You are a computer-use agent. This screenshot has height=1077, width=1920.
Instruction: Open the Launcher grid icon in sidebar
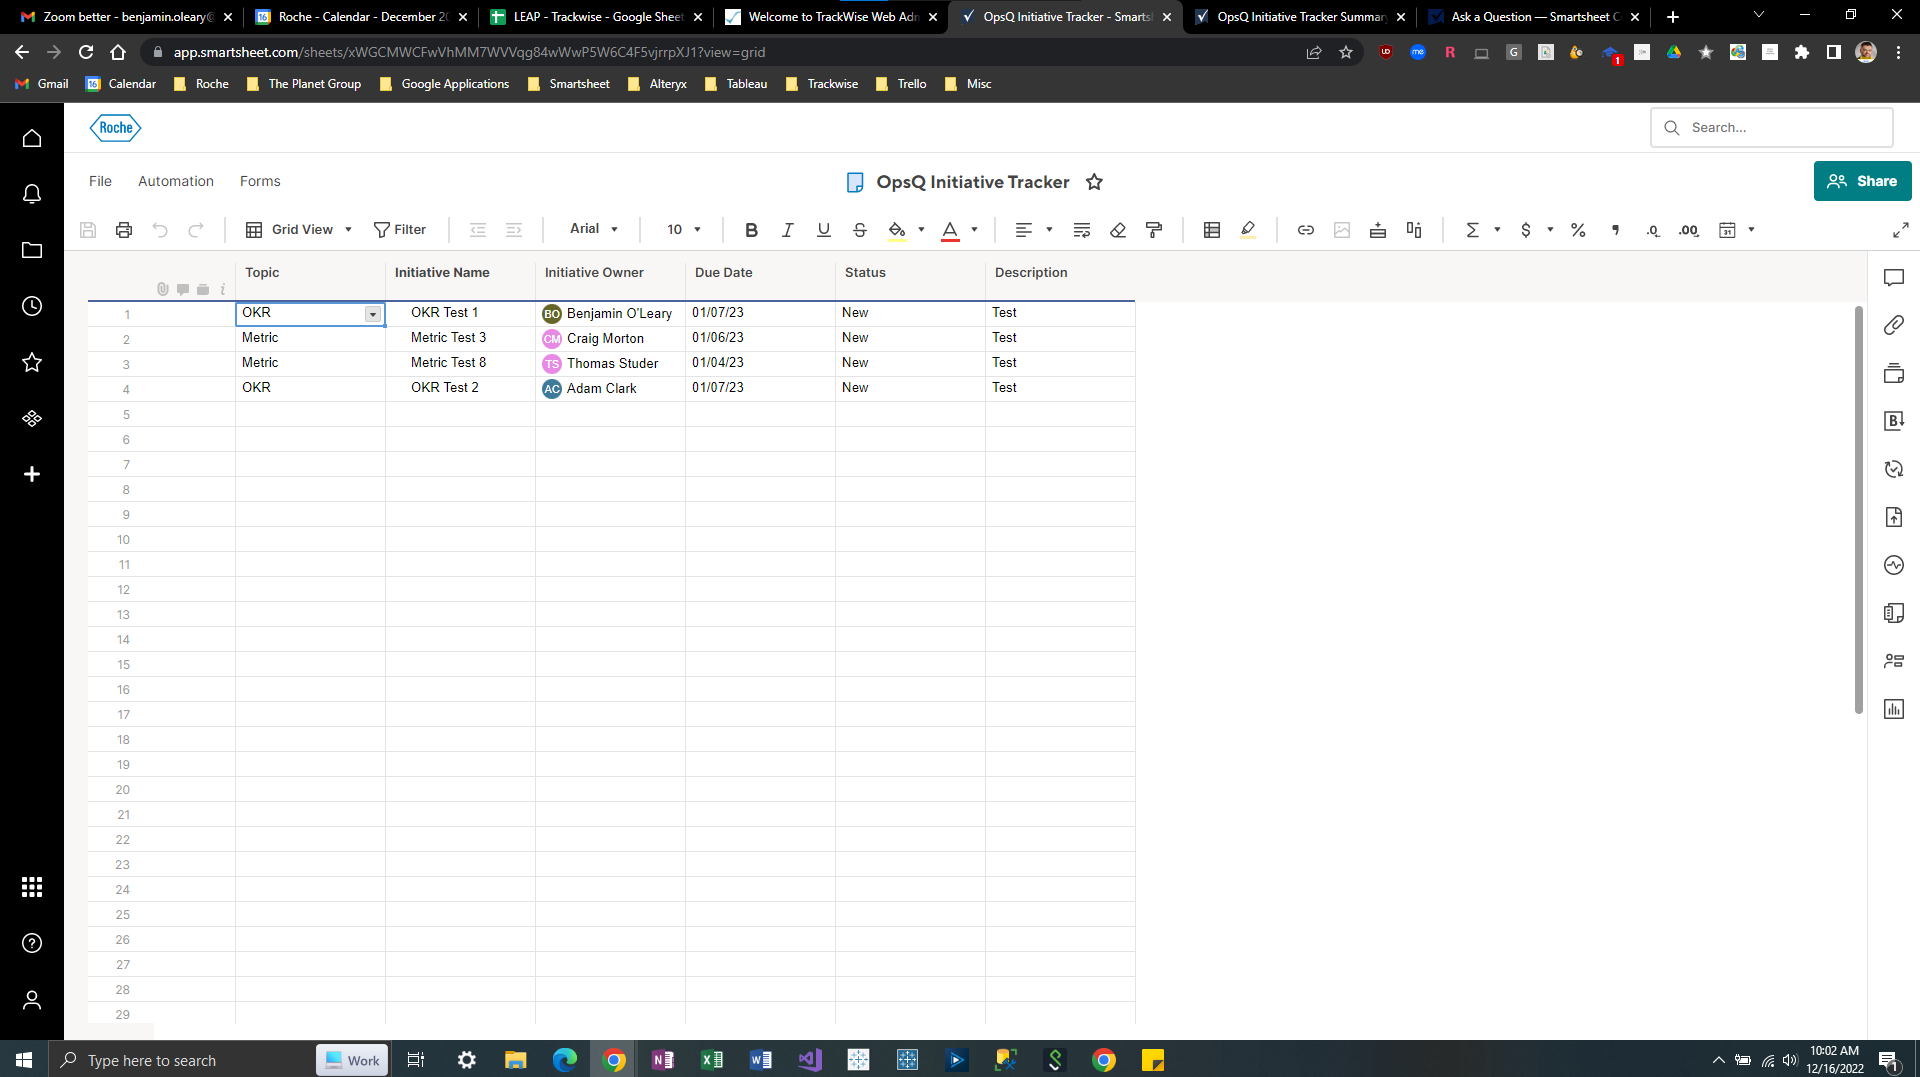click(x=32, y=887)
